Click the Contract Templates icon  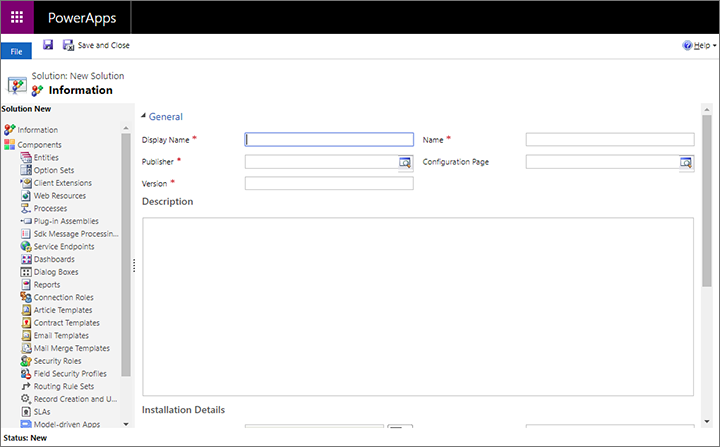tap(26, 323)
